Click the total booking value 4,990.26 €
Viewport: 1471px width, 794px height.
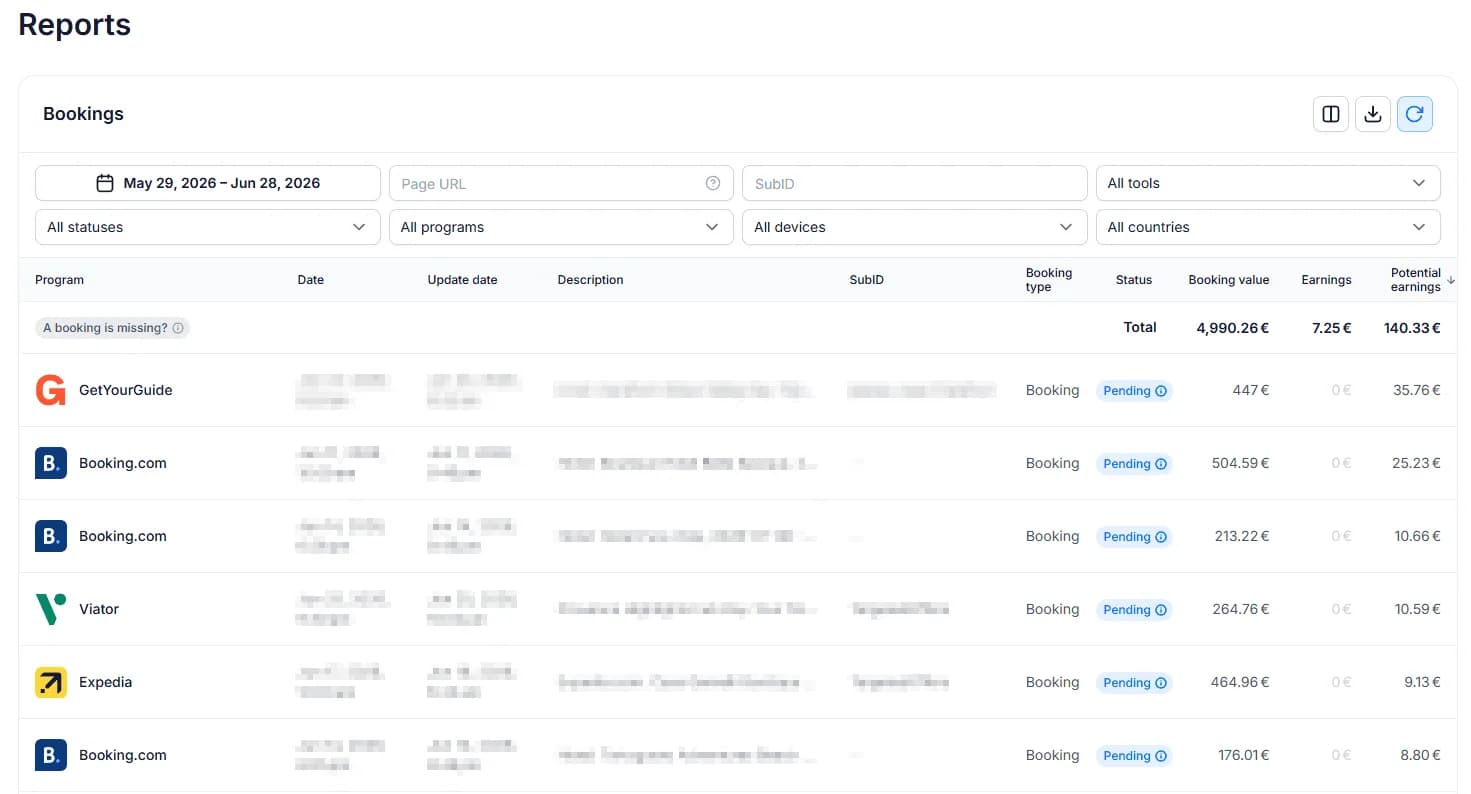click(1233, 328)
